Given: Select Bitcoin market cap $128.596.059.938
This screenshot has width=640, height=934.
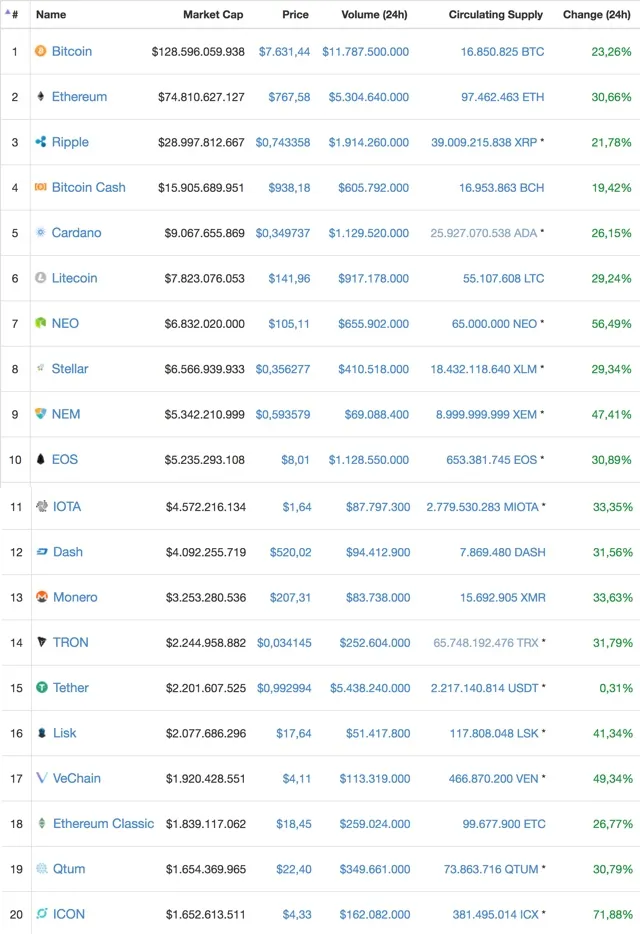Looking at the screenshot, I should [x=198, y=52].
